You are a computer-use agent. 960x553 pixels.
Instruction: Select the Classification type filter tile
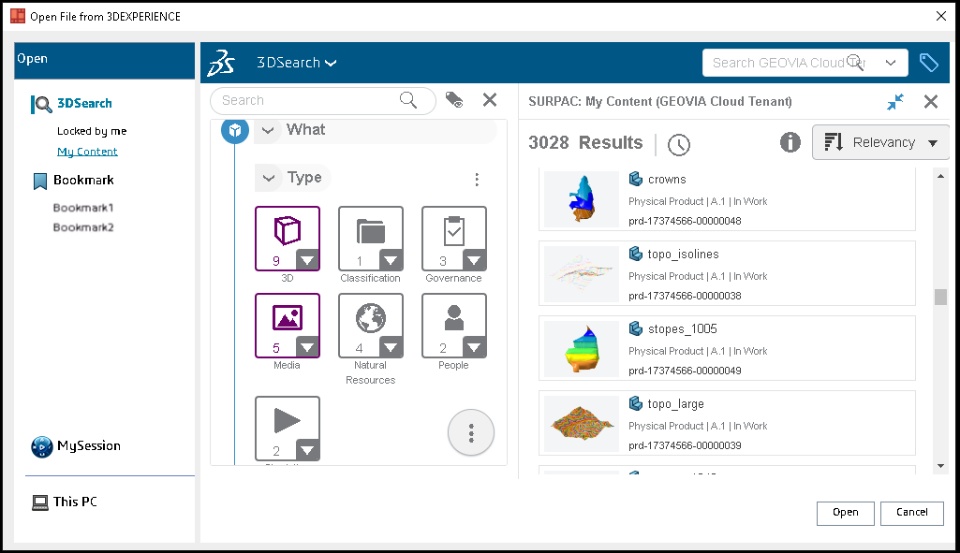(x=370, y=238)
